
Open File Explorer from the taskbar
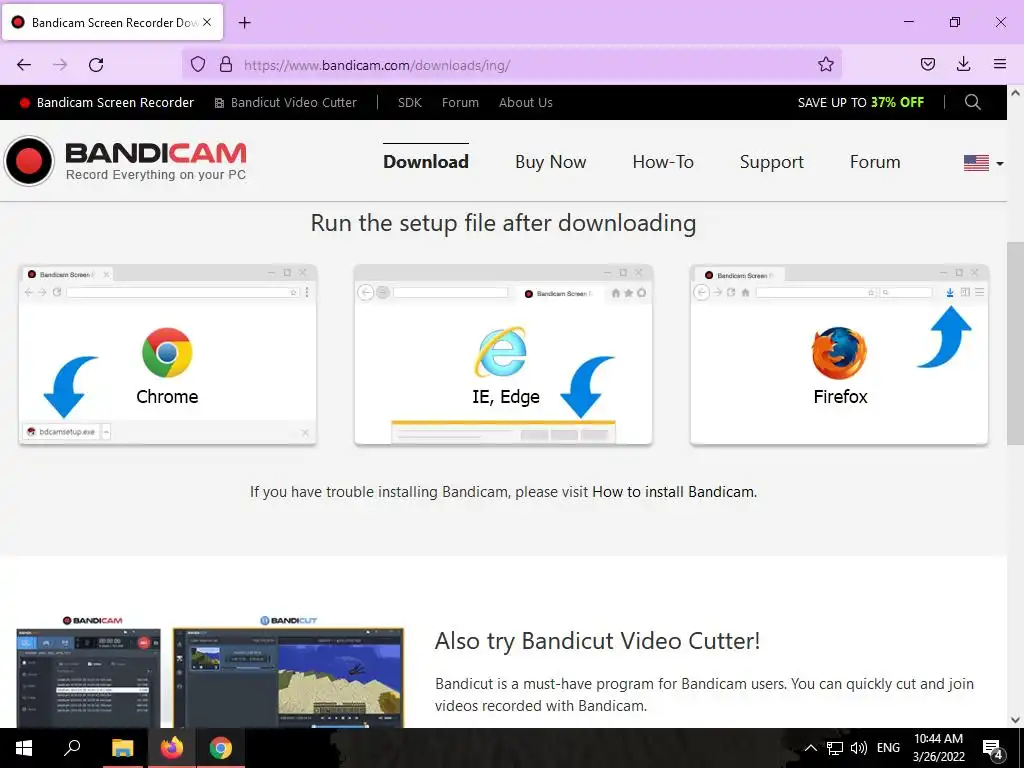click(122, 748)
